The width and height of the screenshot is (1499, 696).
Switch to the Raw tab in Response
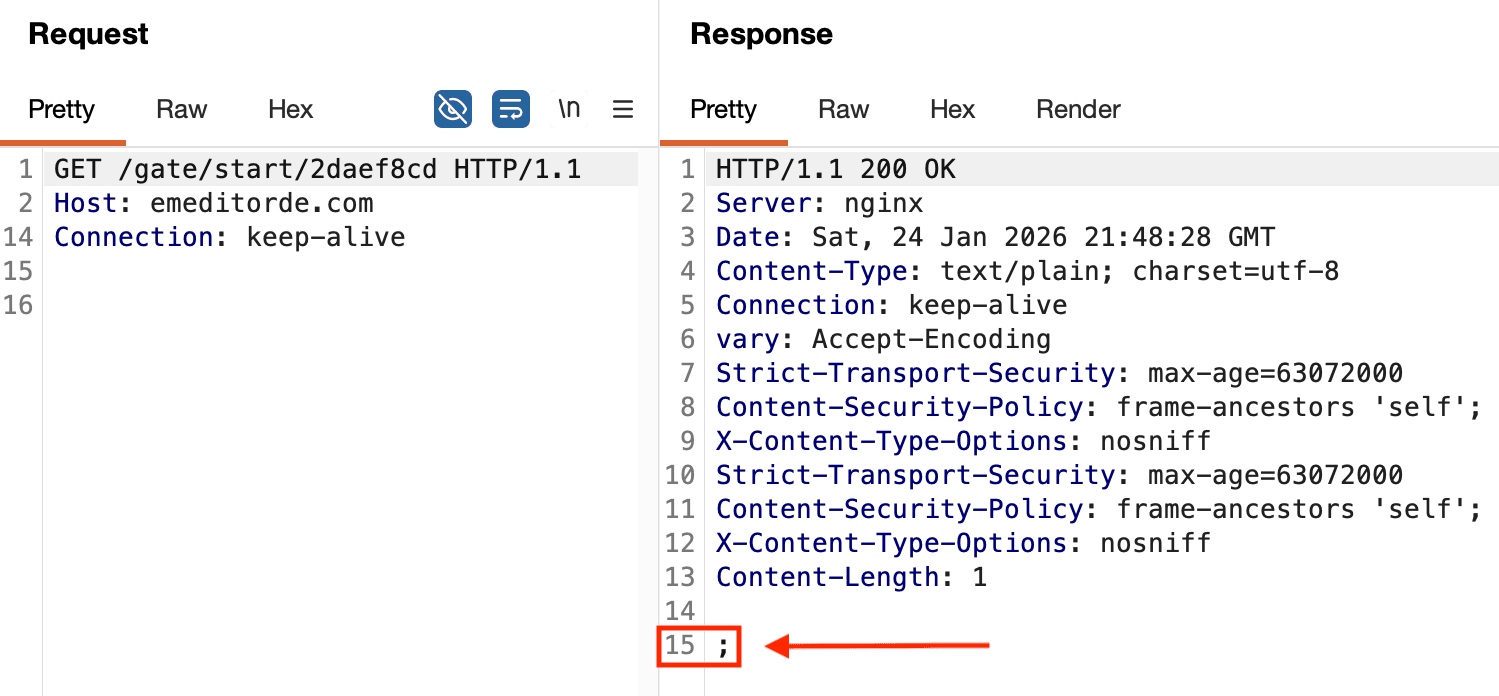pyautogui.click(x=843, y=109)
